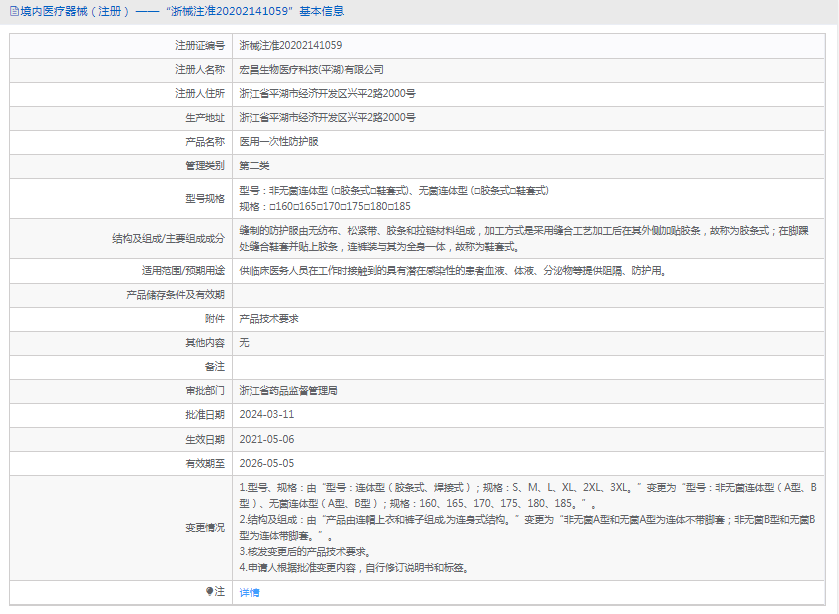Click approval date 2024-03-11
The image size is (839, 614).
tap(266, 415)
